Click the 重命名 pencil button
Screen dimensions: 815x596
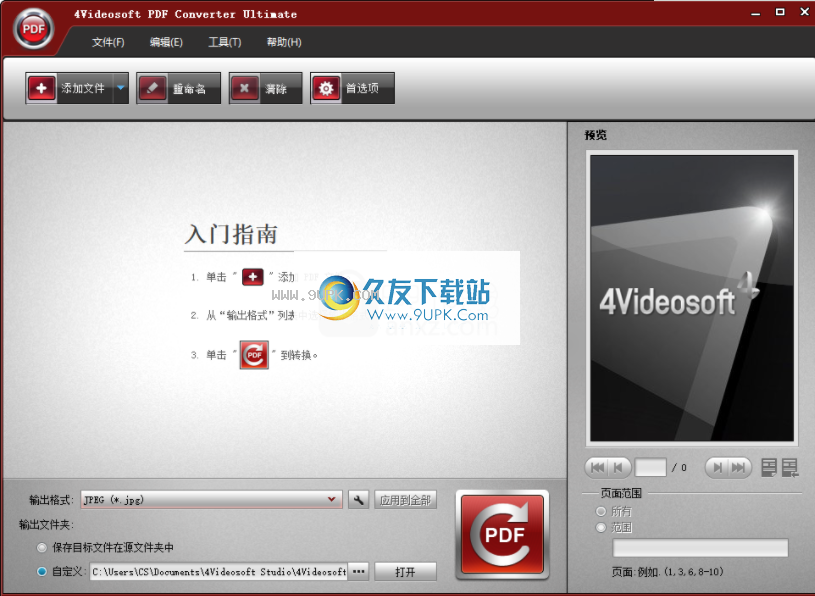(178, 88)
